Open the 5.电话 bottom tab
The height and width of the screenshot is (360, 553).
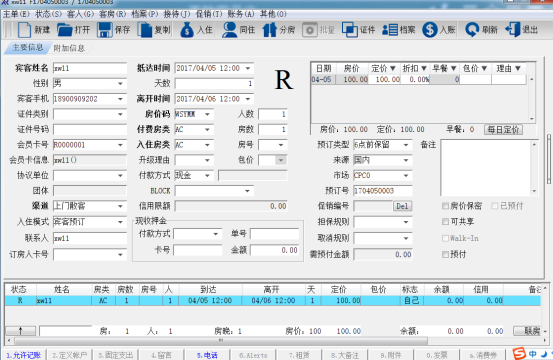click(x=207, y=355)
